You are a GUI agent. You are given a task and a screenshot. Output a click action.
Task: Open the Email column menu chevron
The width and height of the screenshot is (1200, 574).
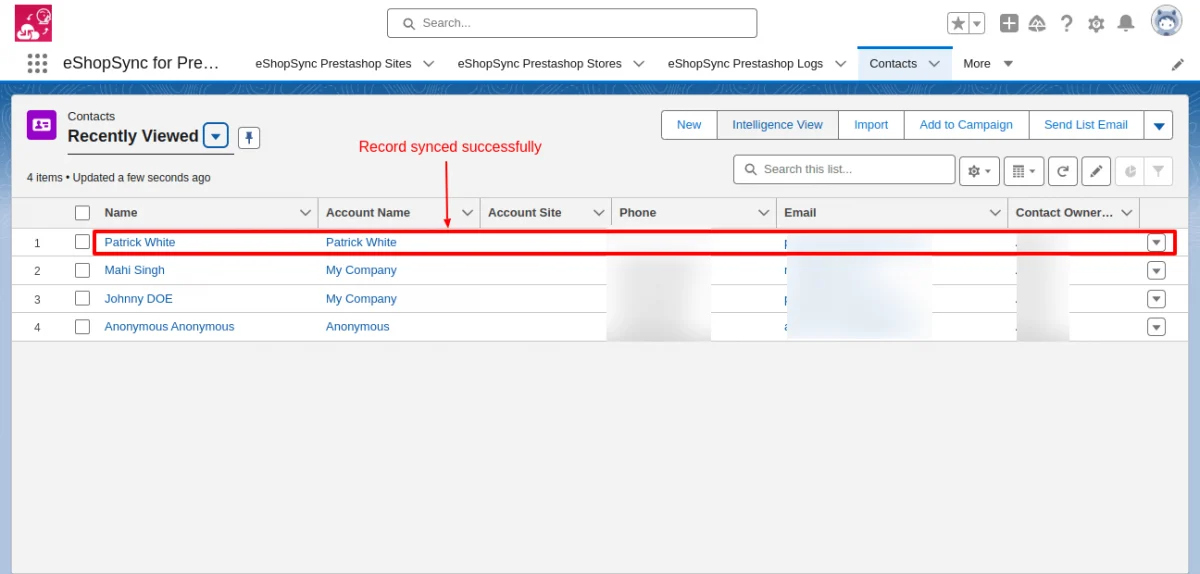pos(995,213)
